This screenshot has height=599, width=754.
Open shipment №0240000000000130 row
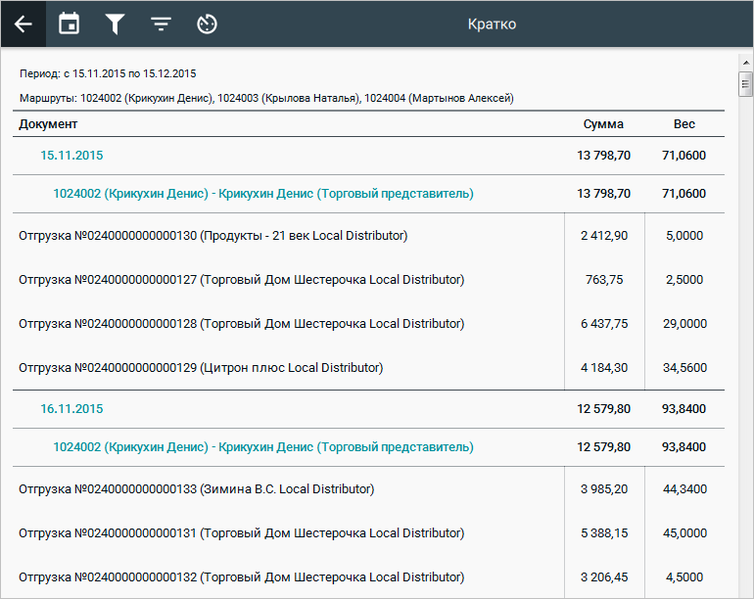pos(213,236)
